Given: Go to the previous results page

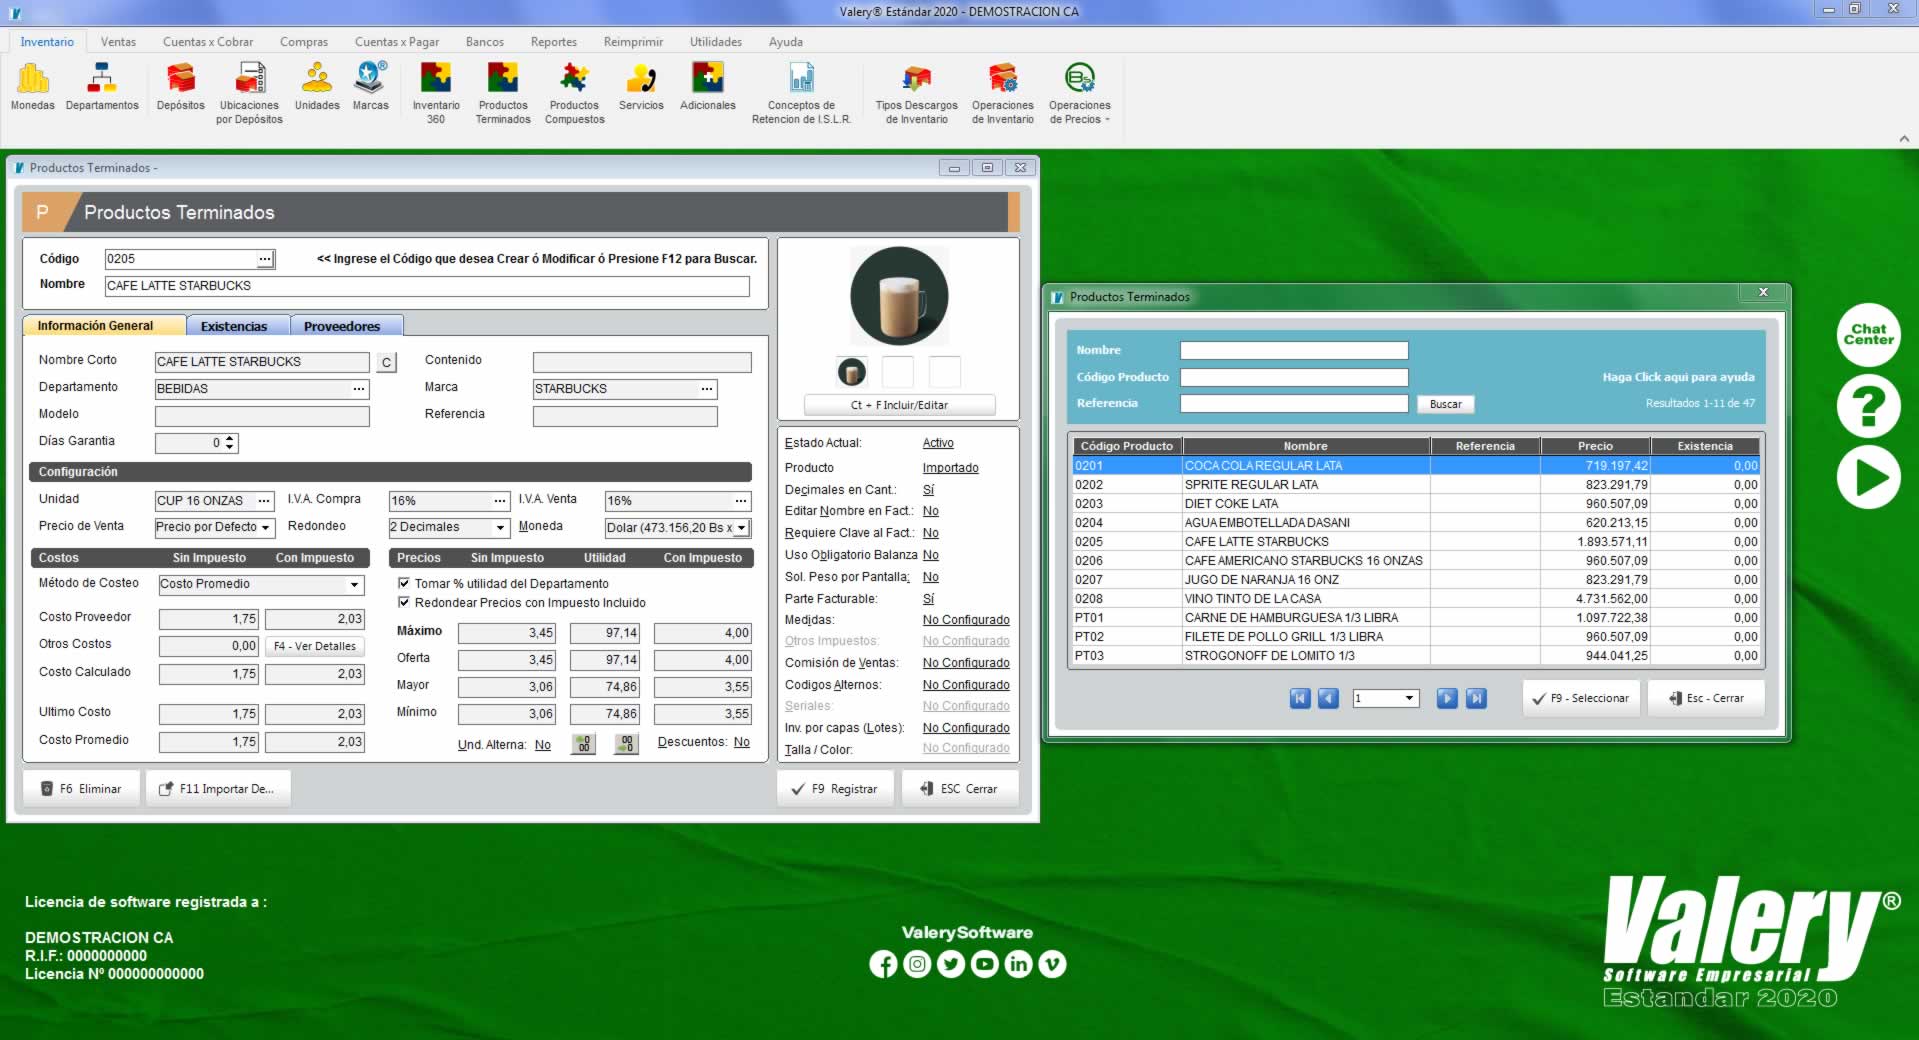Looking at the screenshot, I should click(1328, 698).
